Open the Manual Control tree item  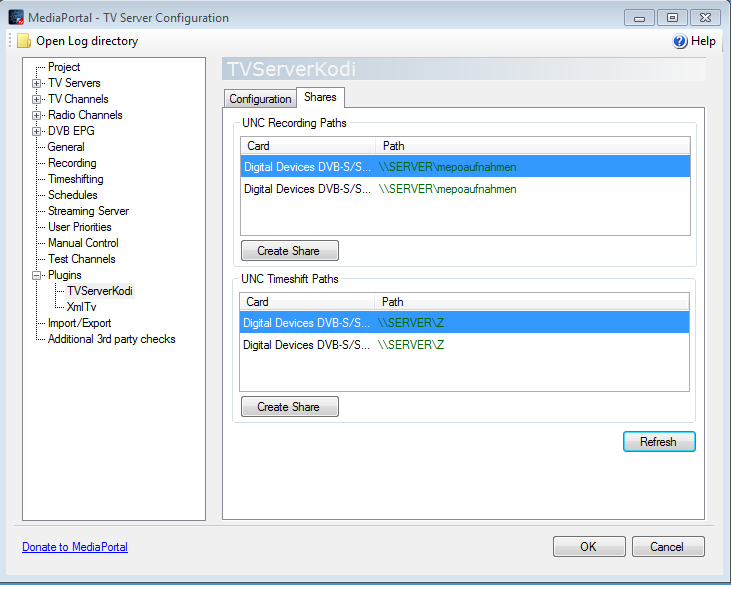click(83, 243)
